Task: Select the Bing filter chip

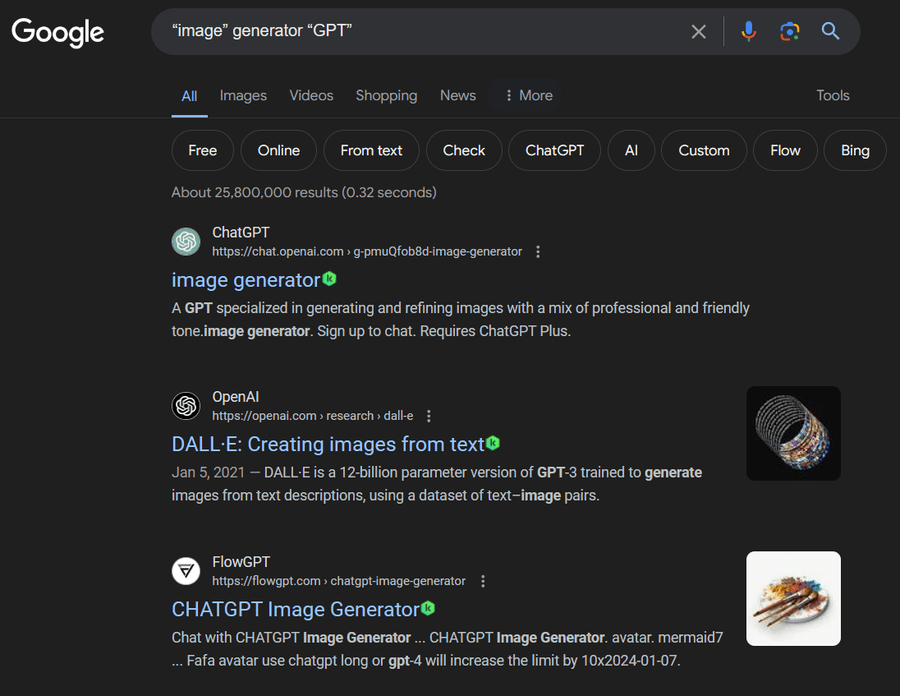Action: tap(854, 150)
